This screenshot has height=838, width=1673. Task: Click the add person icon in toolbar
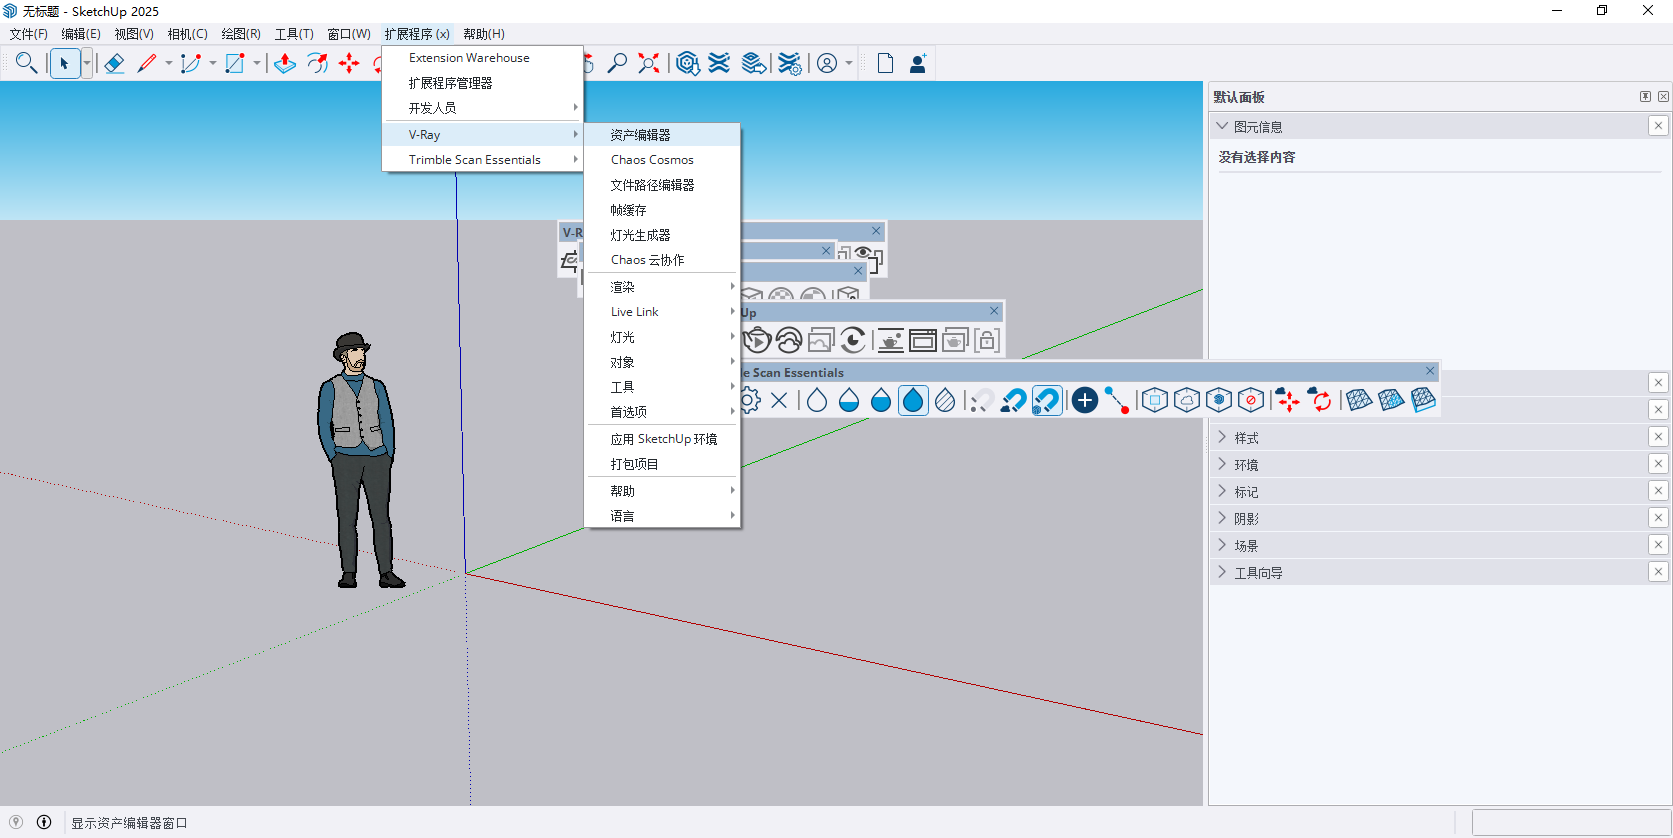tap(918, 63)
